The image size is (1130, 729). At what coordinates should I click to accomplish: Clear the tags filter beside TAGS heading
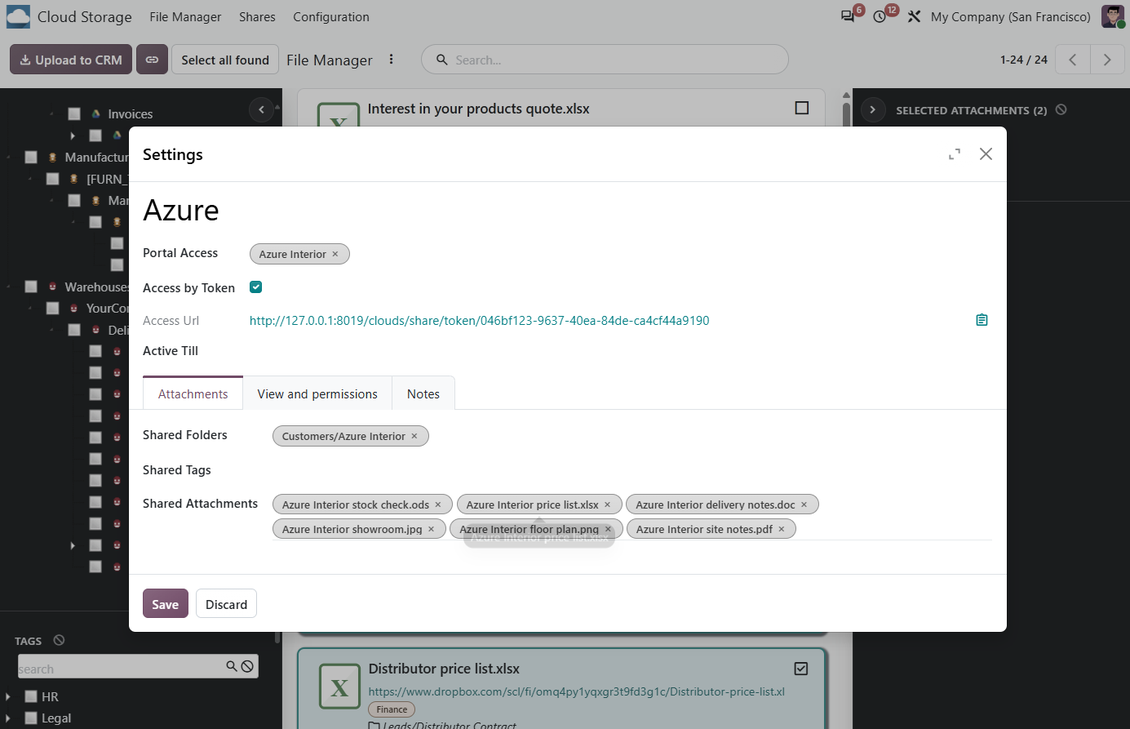coord(59,640)
